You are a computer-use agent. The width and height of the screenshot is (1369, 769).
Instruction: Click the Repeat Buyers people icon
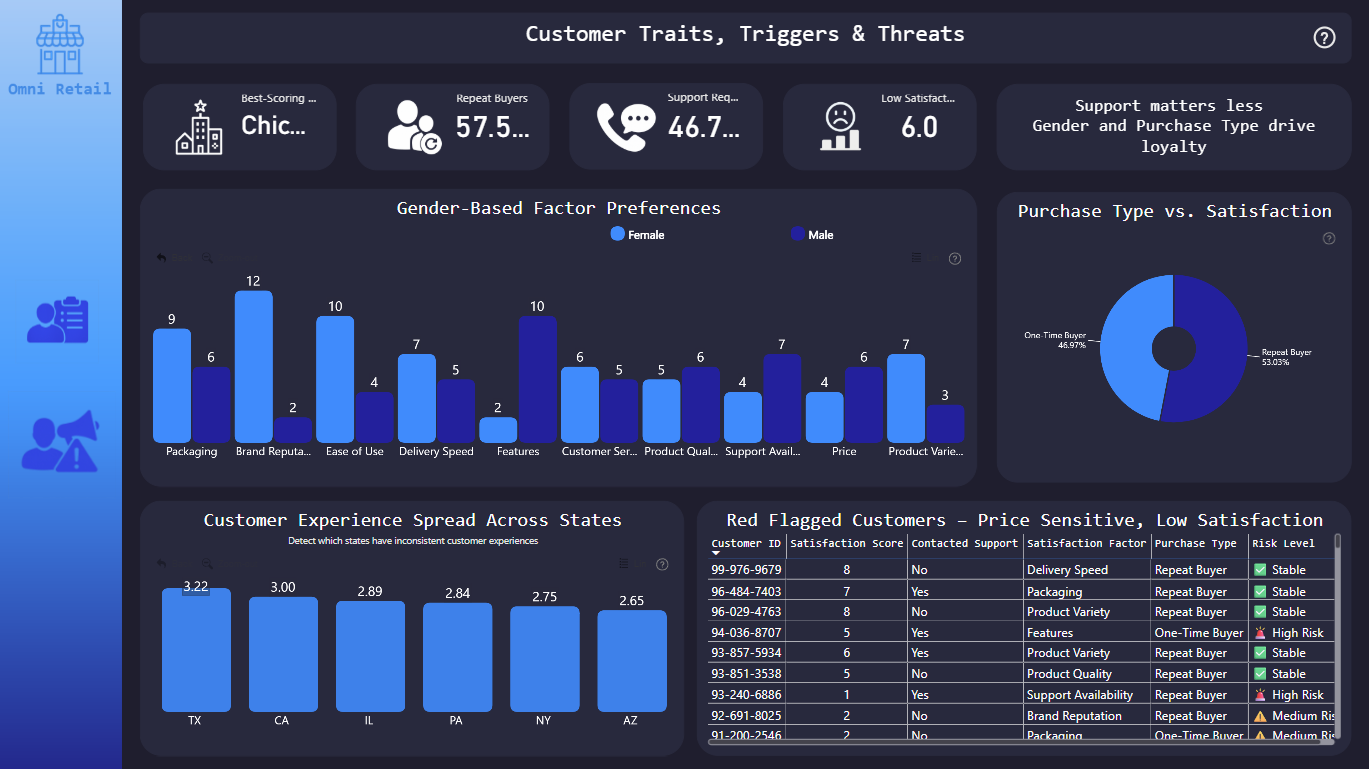414,127
